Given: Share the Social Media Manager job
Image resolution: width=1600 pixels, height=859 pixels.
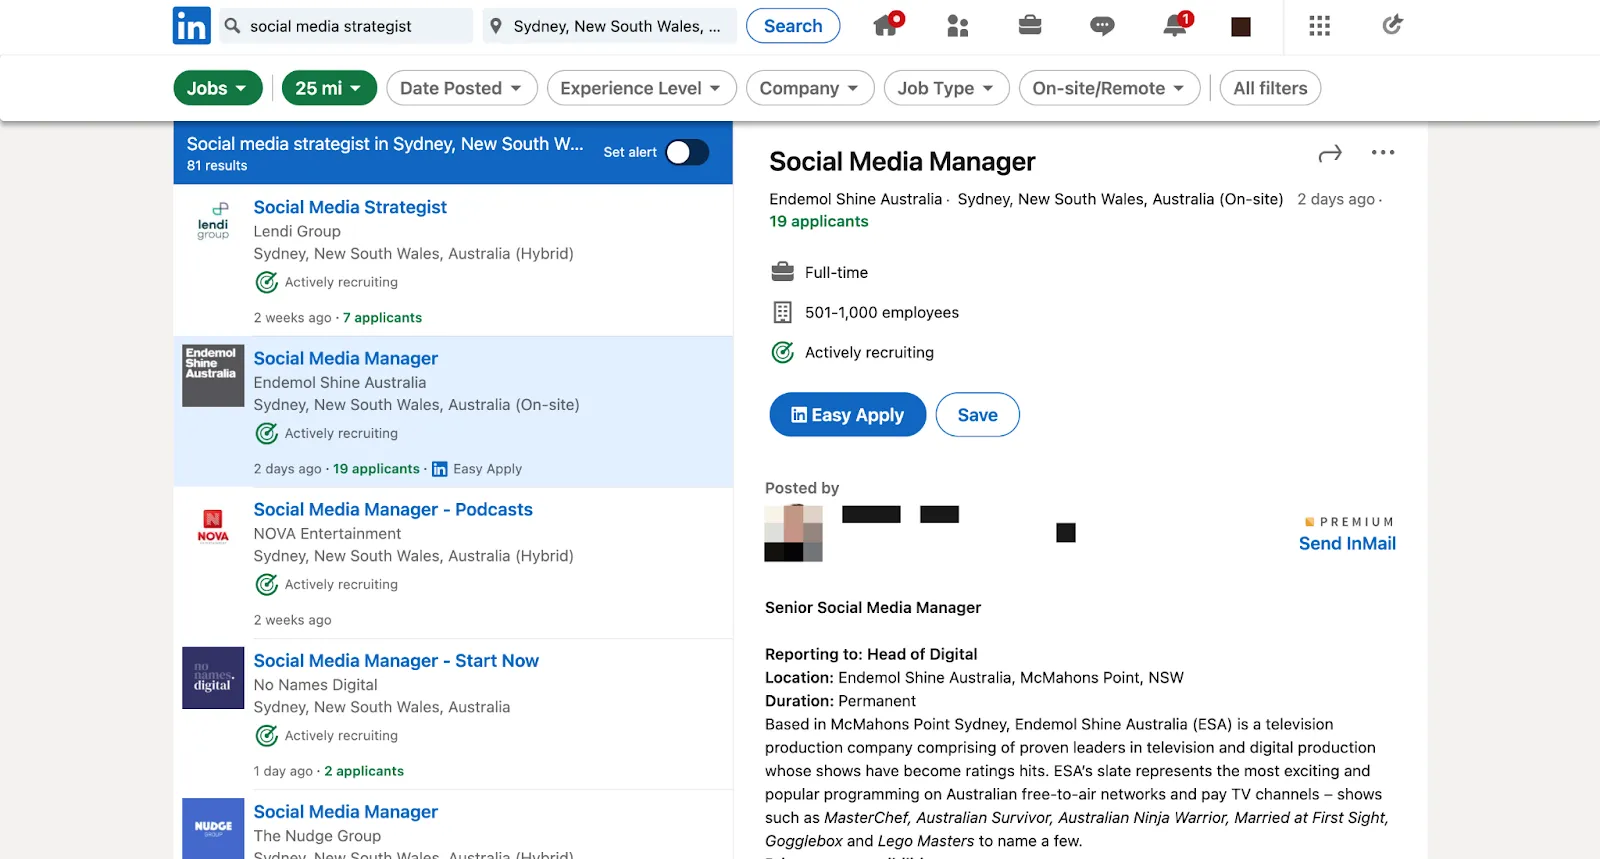Looking at the screenshot, I should click(1330, 153).
